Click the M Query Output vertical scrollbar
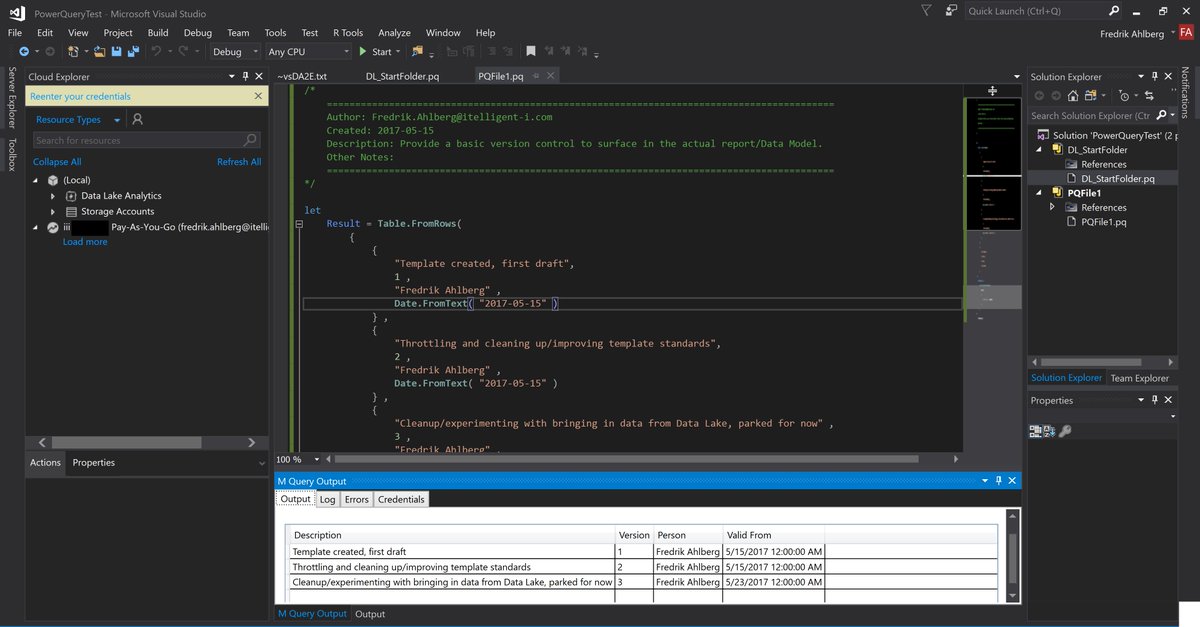This screenshot has width=1200, height=627. point(1013,556)
